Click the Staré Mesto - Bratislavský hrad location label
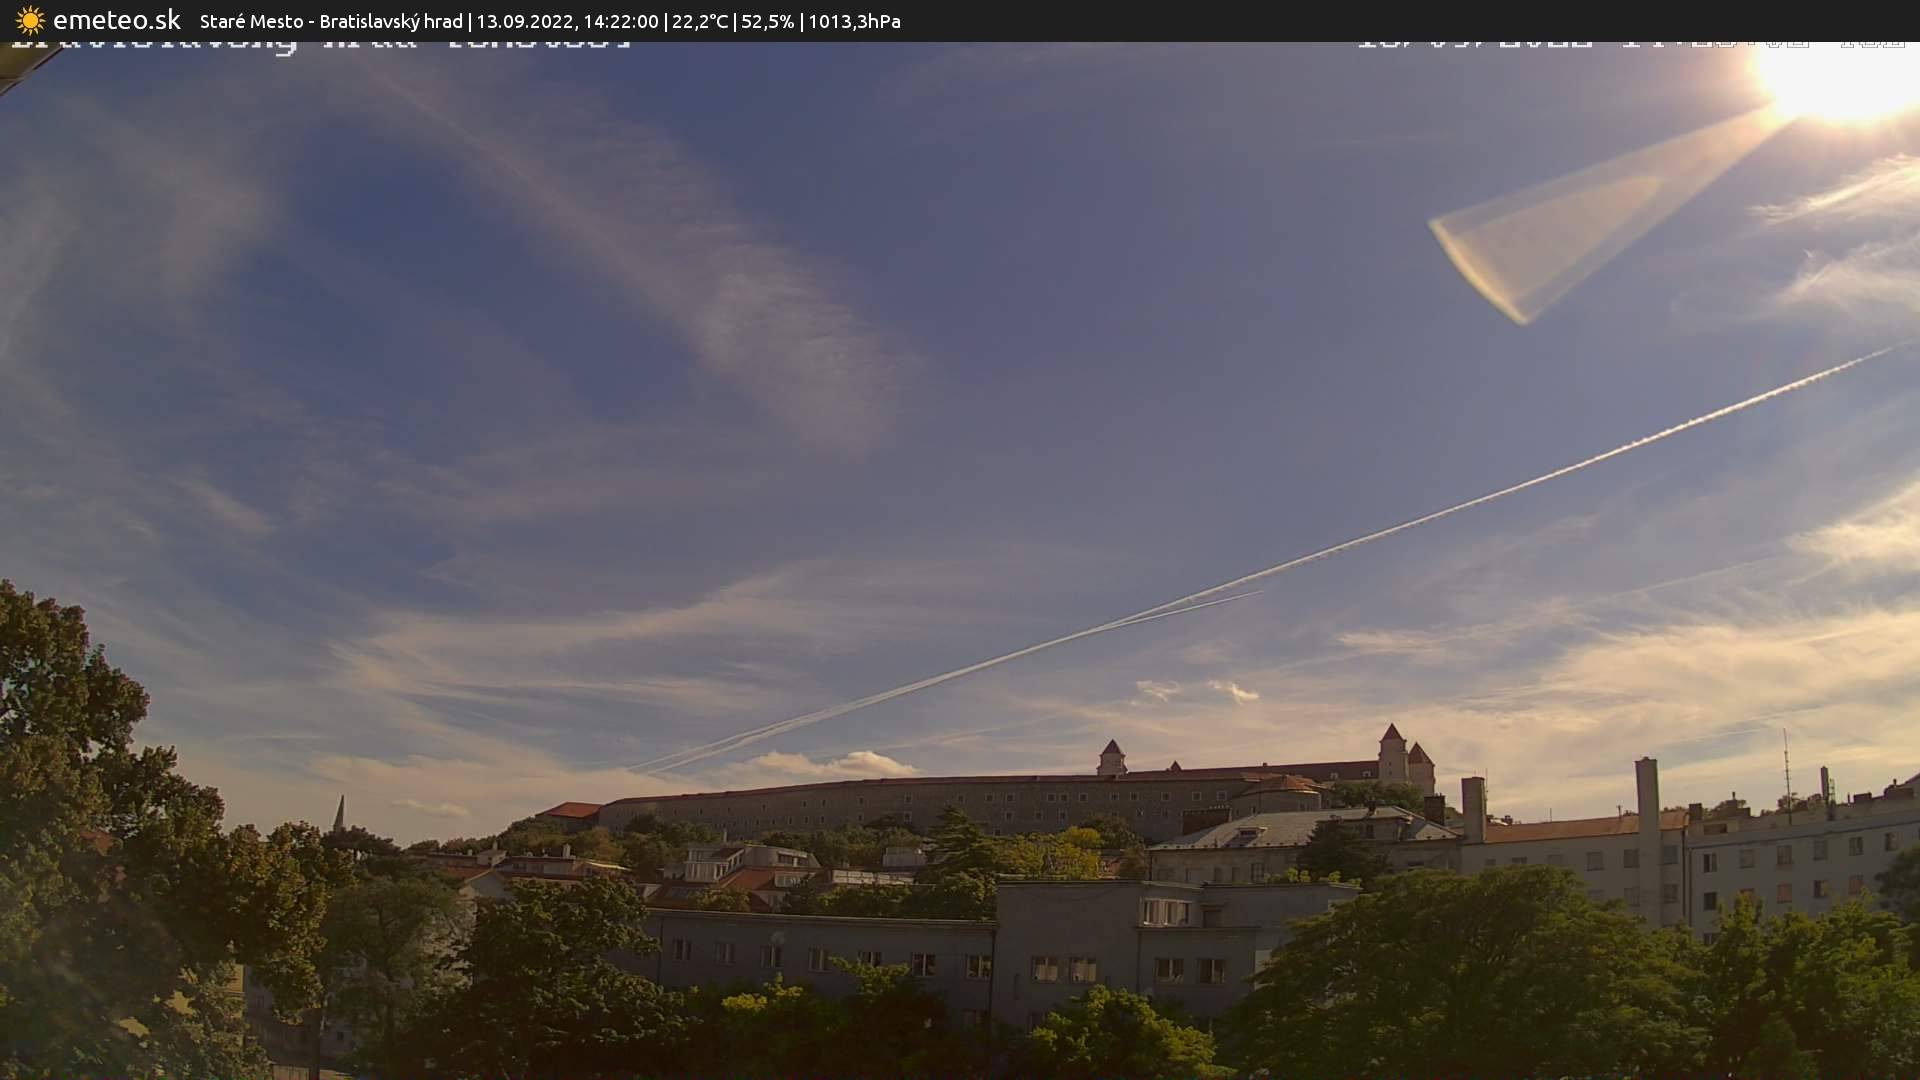 point(331,21)
